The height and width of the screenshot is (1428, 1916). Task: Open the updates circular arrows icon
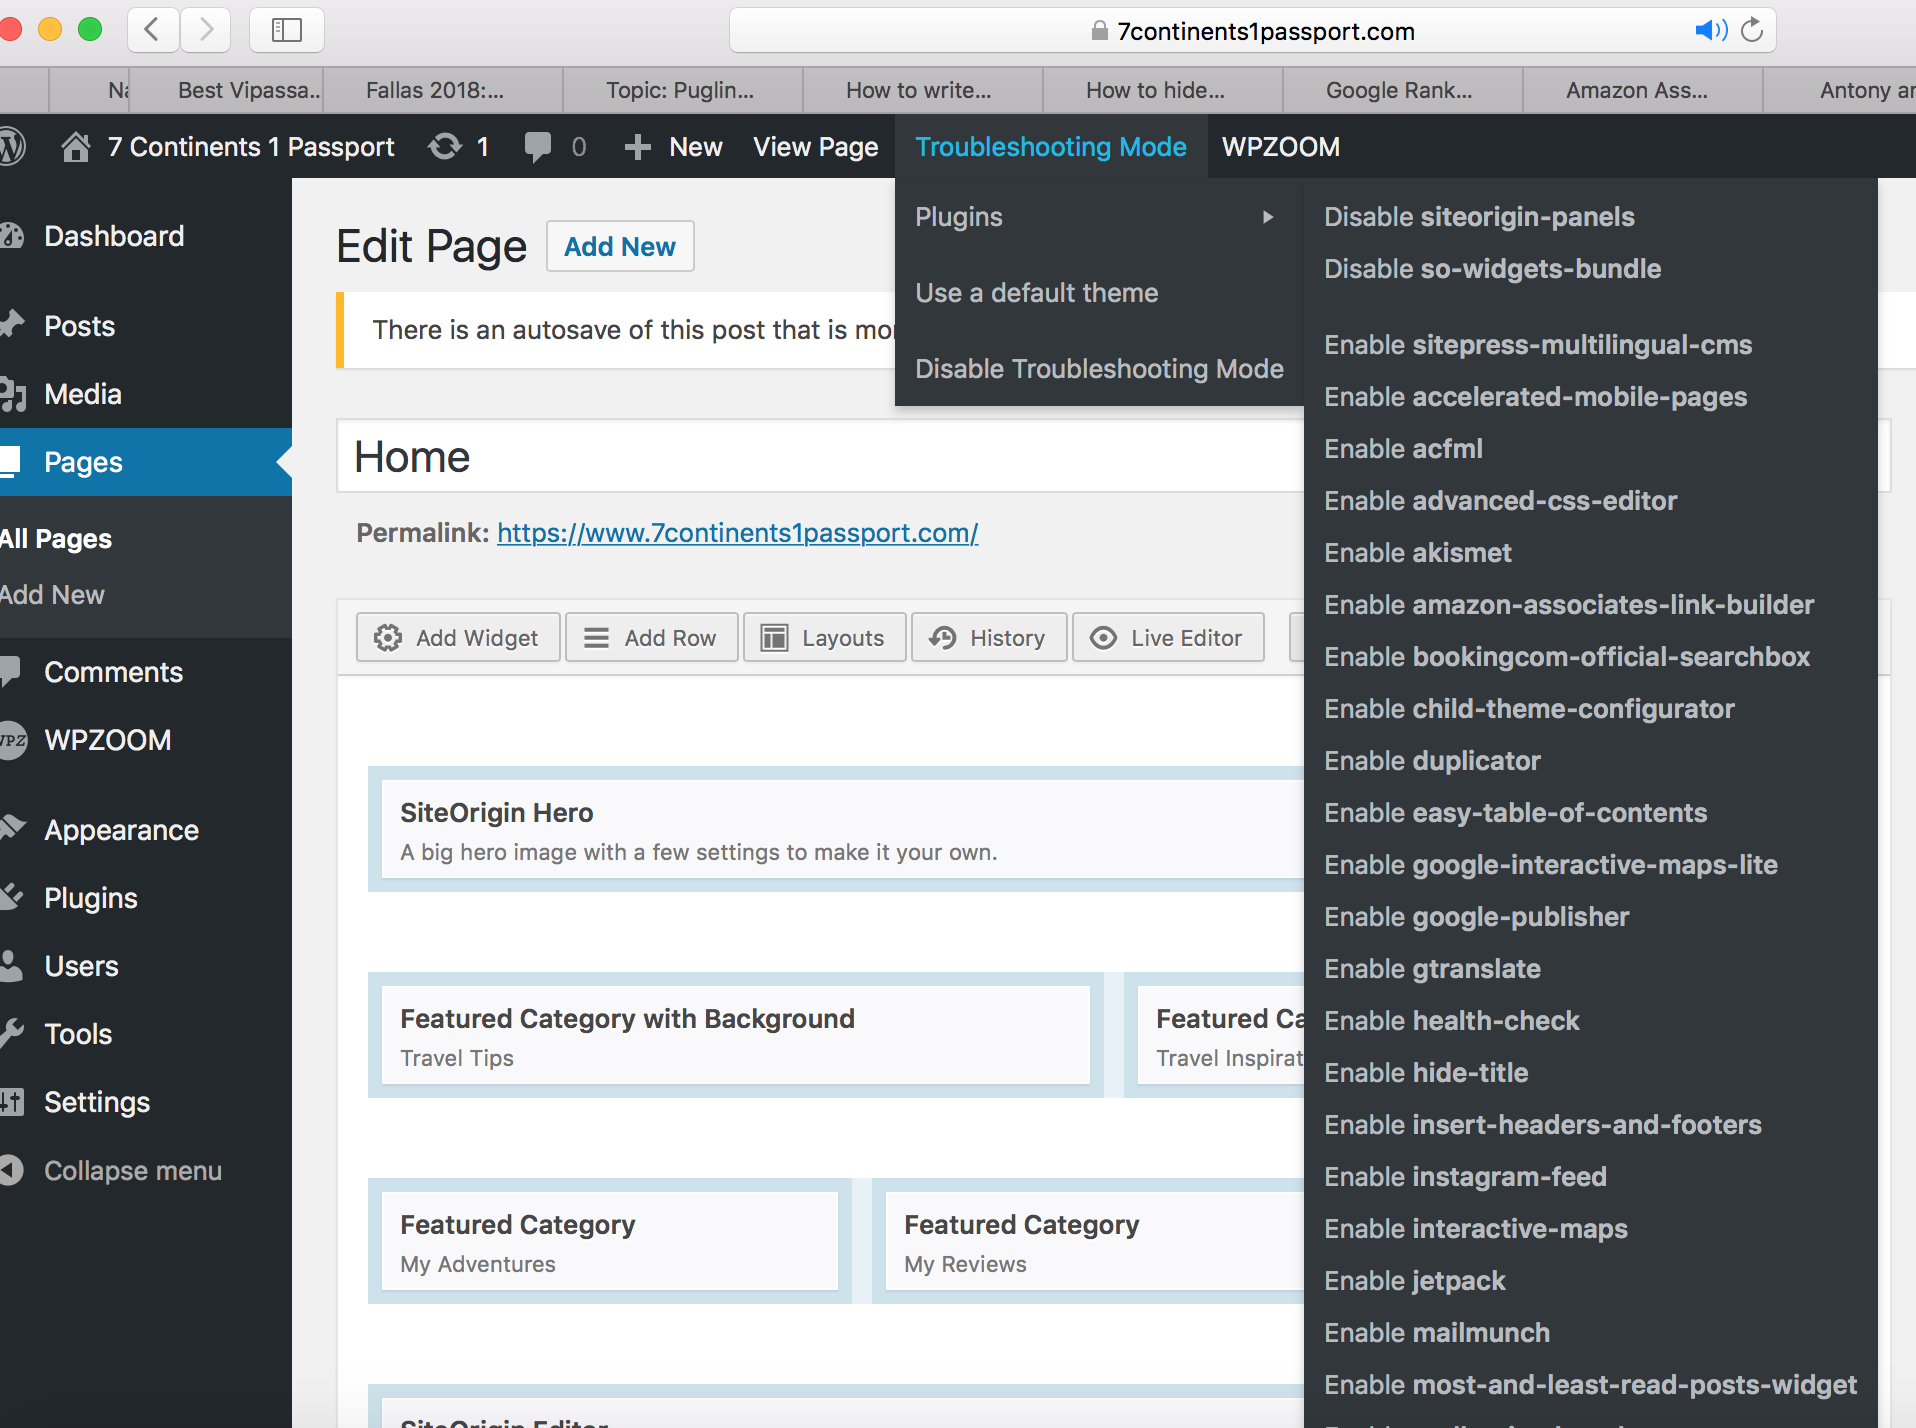[x=445, y=147]
